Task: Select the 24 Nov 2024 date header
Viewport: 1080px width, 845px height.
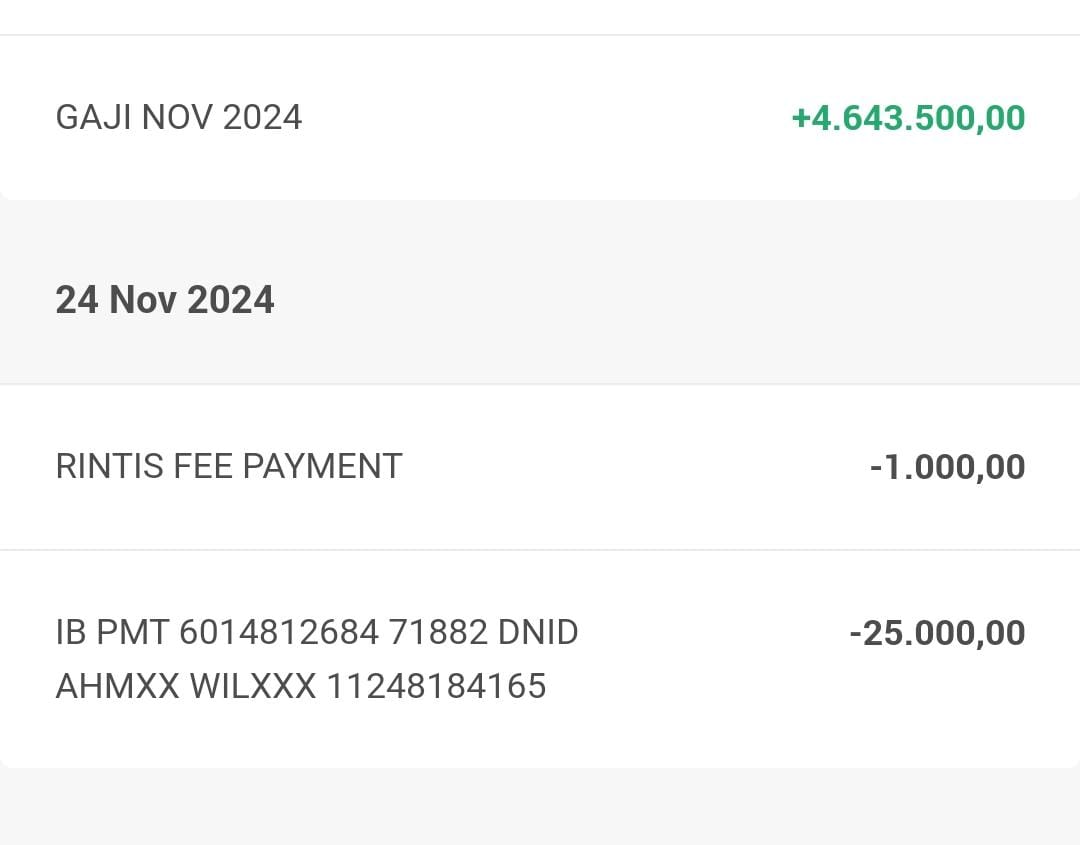Action: click(165, 300)
